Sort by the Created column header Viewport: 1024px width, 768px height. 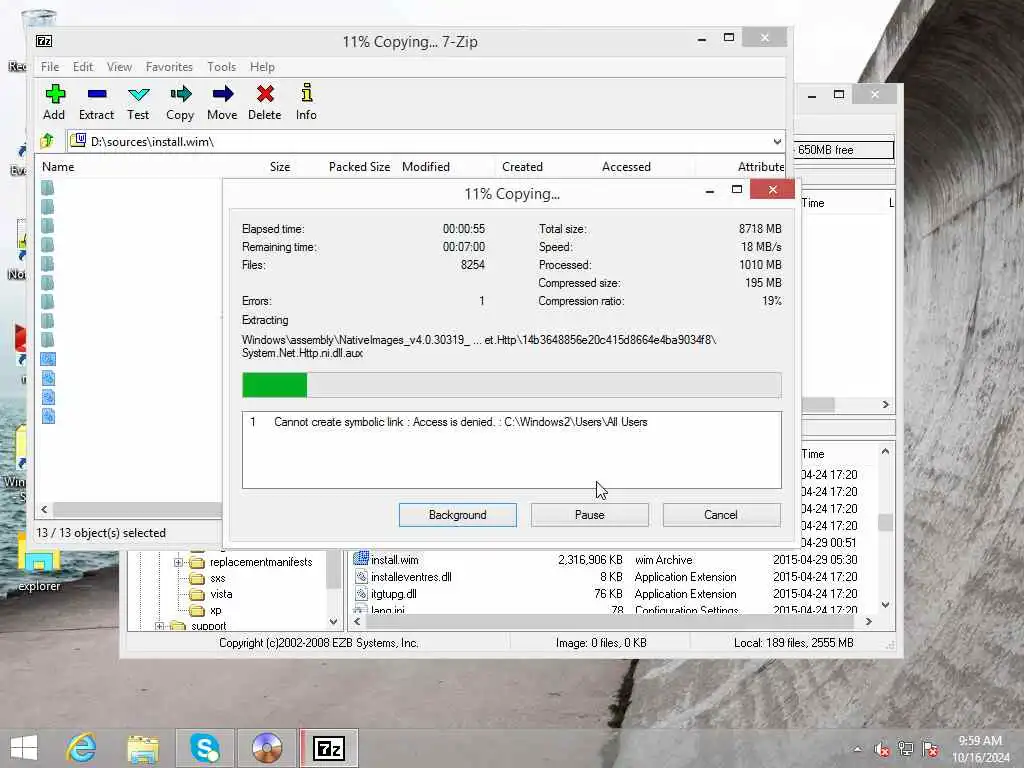pos(522,167)
